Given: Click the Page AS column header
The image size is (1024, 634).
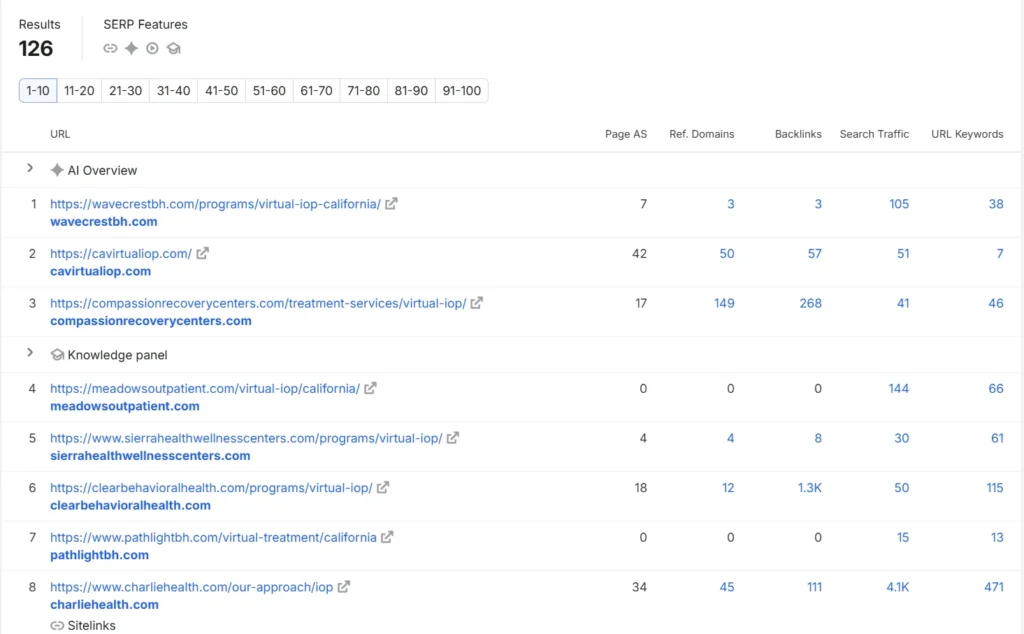Looking at the screenshot, I should [x=626, y=134].
